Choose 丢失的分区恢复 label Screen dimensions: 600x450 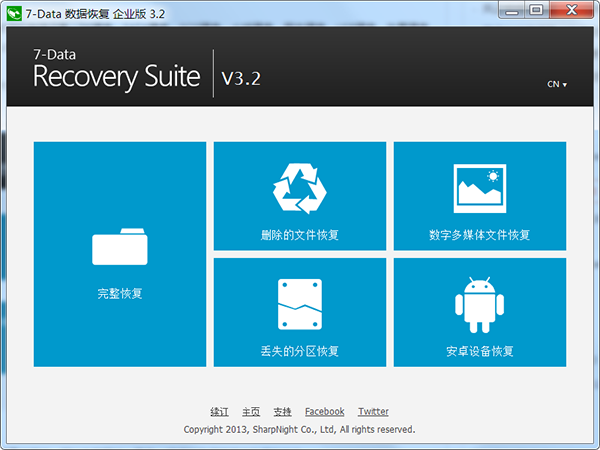[x=300, y=351]
